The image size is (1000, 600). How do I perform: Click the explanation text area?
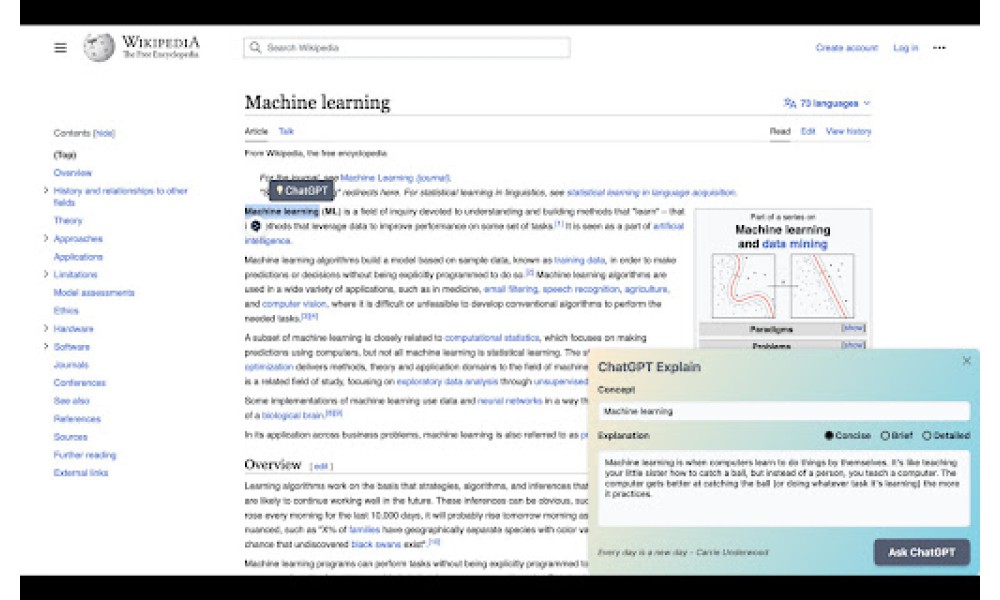(784, 488)
